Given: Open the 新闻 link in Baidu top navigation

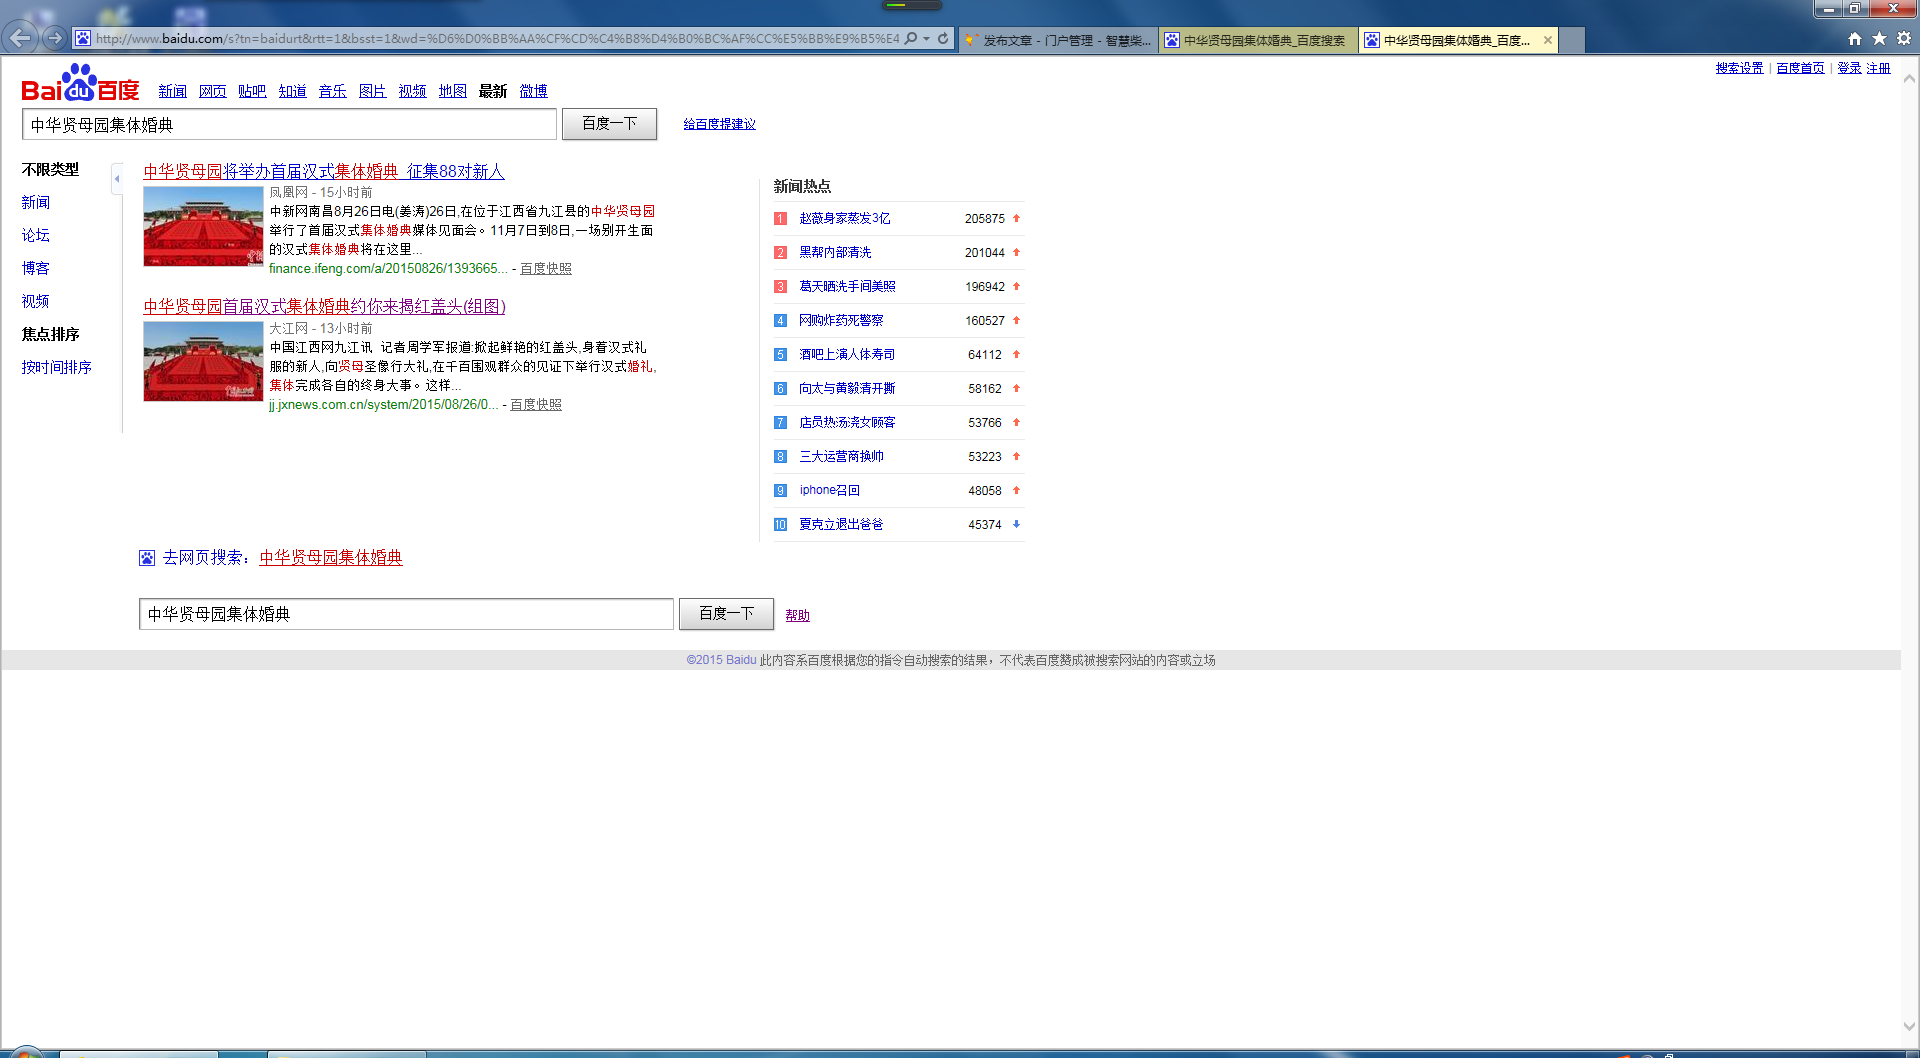Looking at the screenshot, I should click(x=172, y=91).
